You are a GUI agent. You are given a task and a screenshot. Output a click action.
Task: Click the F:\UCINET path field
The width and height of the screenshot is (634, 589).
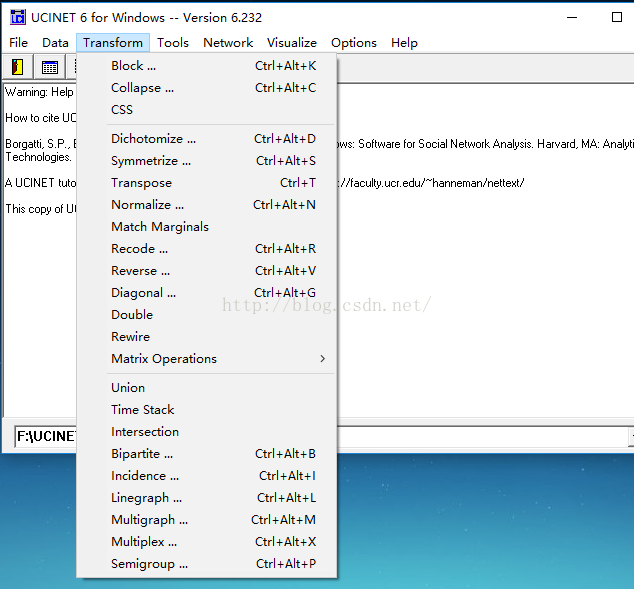click(x=45, y=436)
